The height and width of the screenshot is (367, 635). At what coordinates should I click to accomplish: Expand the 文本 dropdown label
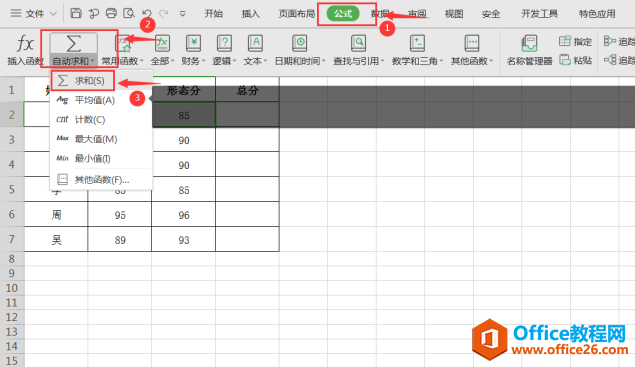point(255,61)
